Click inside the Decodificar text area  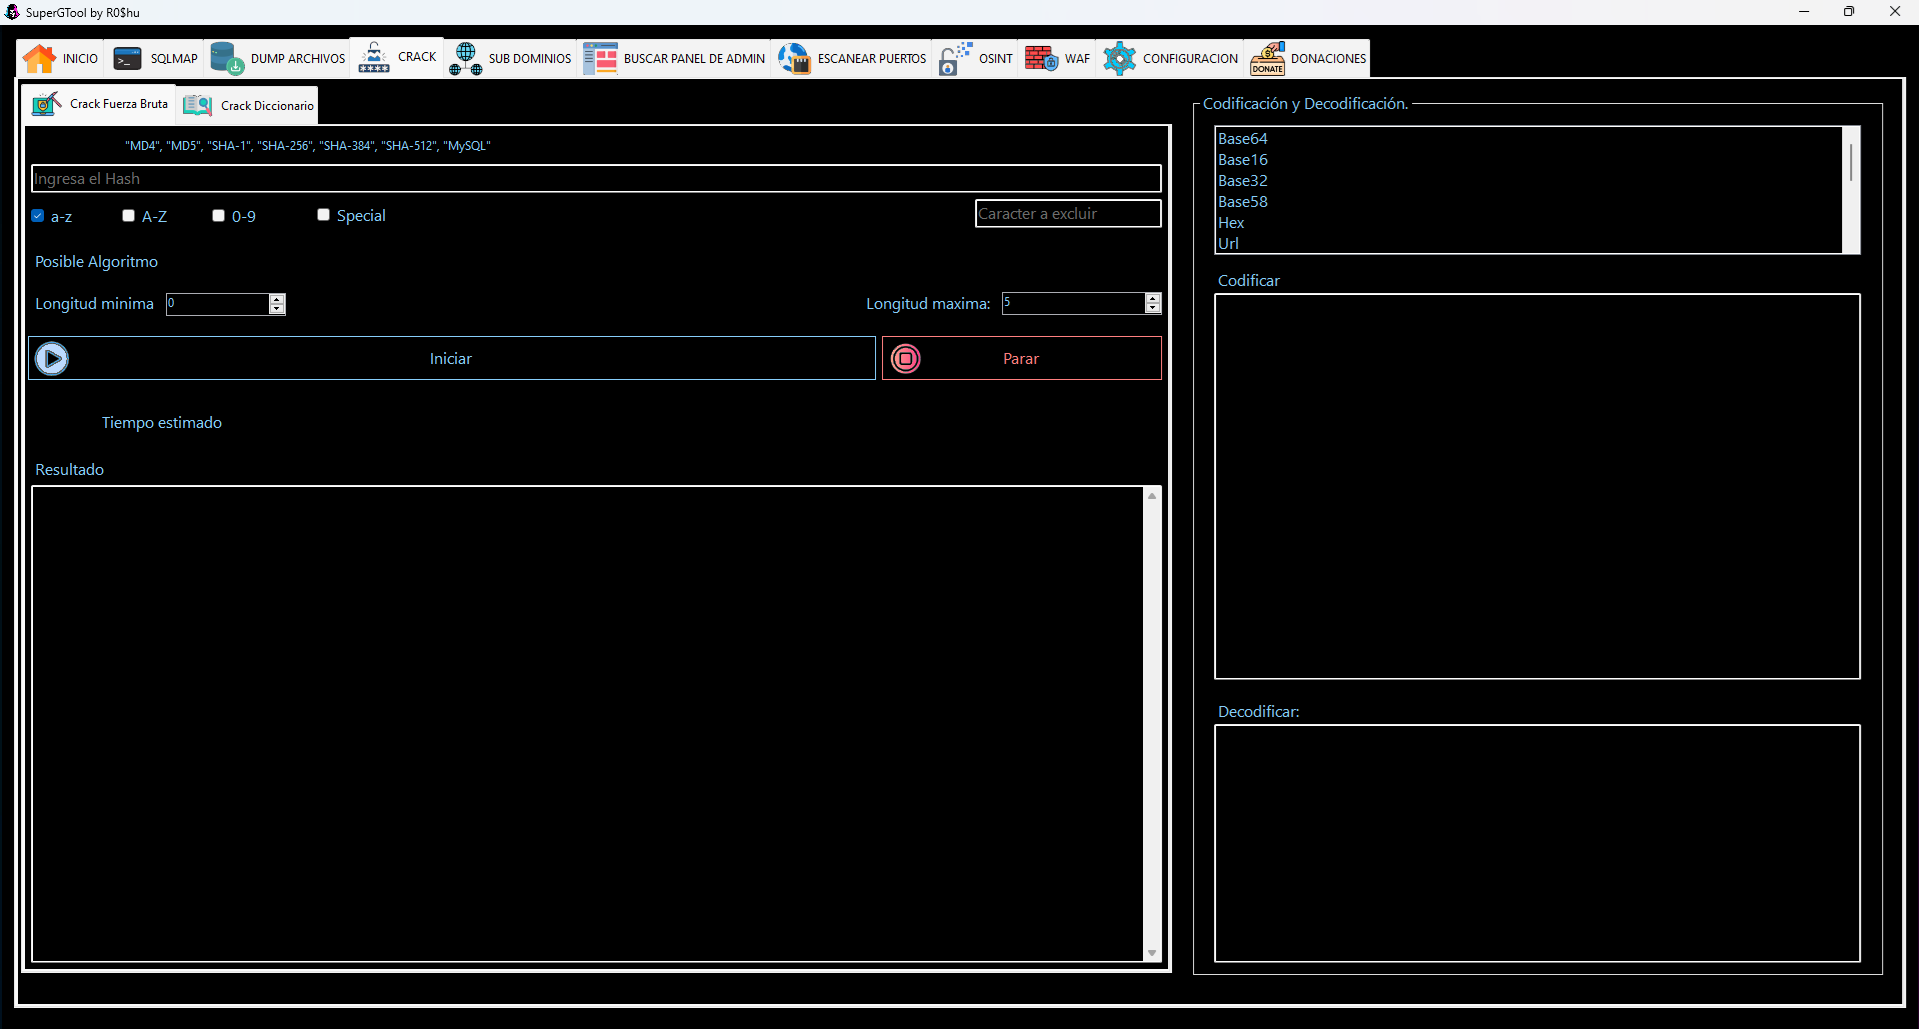(x=1537, y=843)
